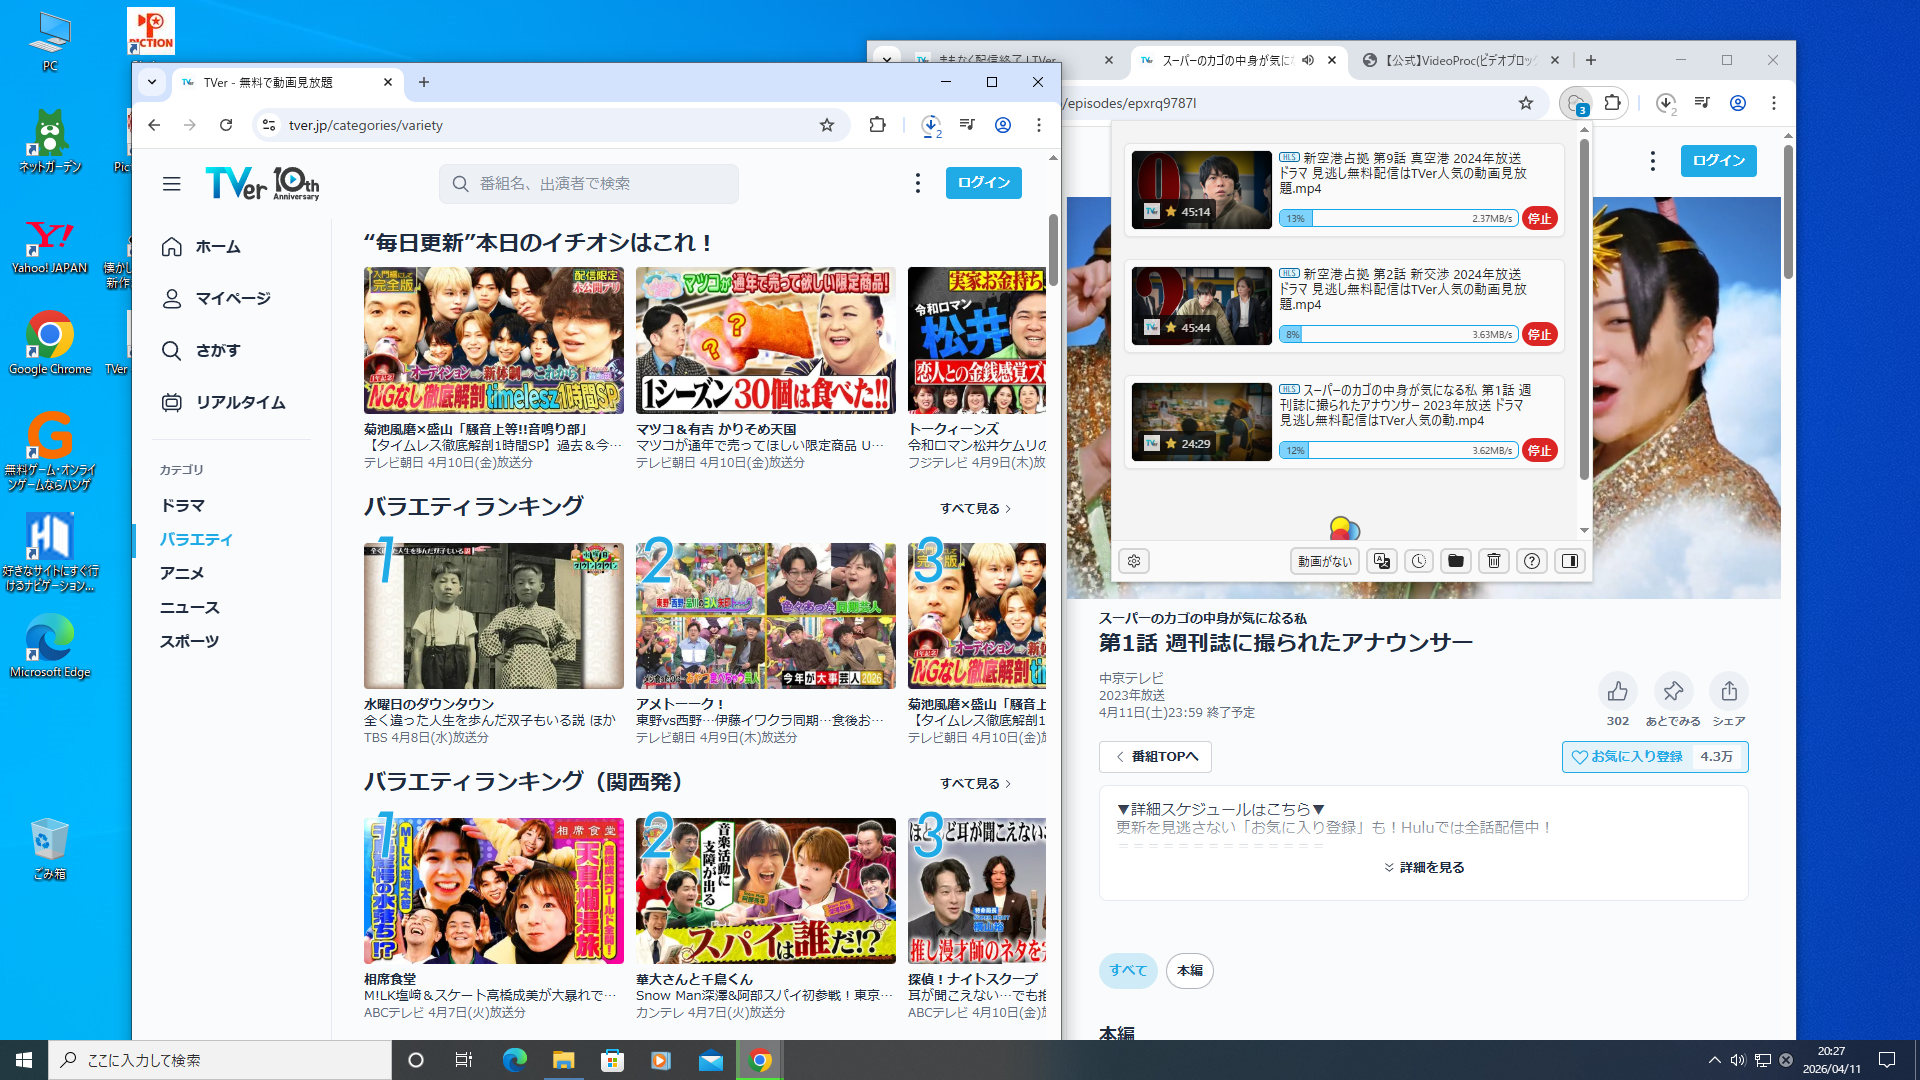The height and width of the screenshot is (1080, 1920).
Task: Open media control icon in front Chrome
Action: pyautogui.click(x=967, y=125)
